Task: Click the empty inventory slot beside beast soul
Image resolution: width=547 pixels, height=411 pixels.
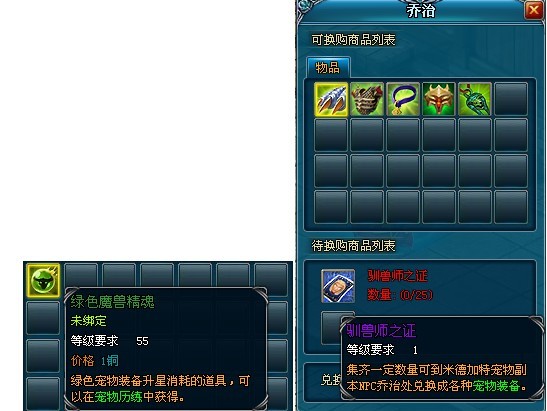Action: click(x=81, y=276)
